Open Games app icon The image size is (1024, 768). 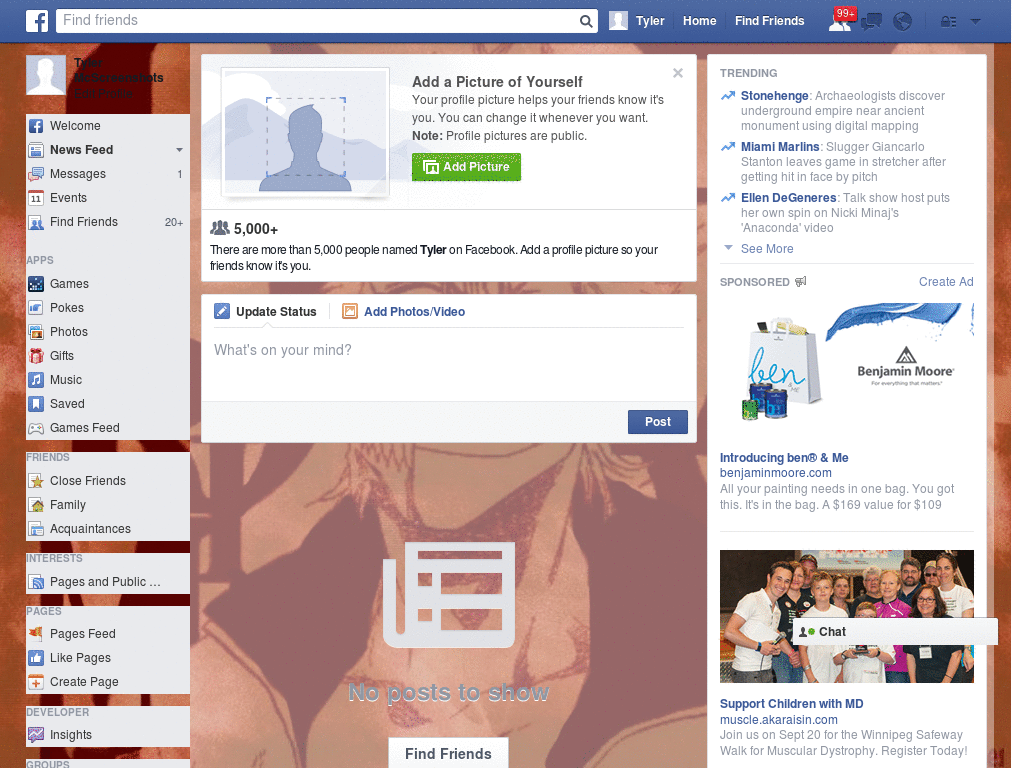point(36,284)
